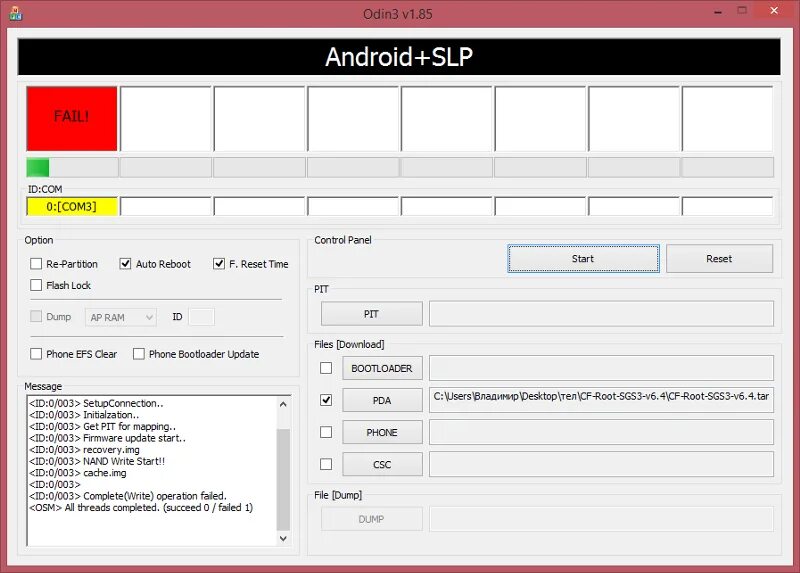The image size is (800, 573).
Task: Click the "NAND Write Start!!" log line
Action: click(x=97, y=461)
